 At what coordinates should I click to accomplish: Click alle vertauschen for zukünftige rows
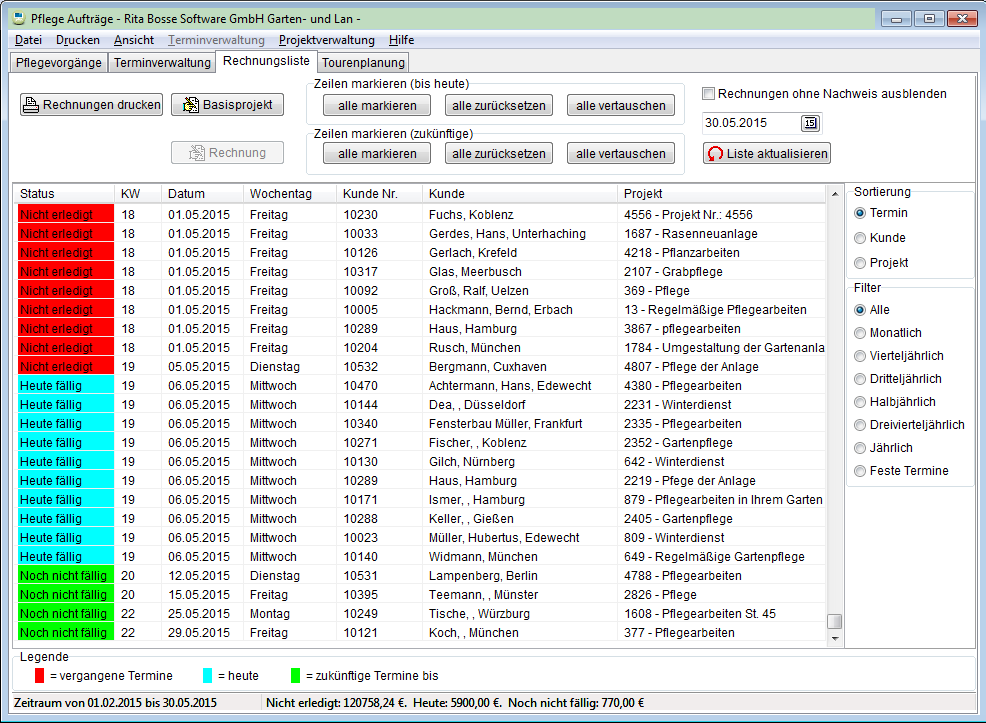(x=620, y=153)
